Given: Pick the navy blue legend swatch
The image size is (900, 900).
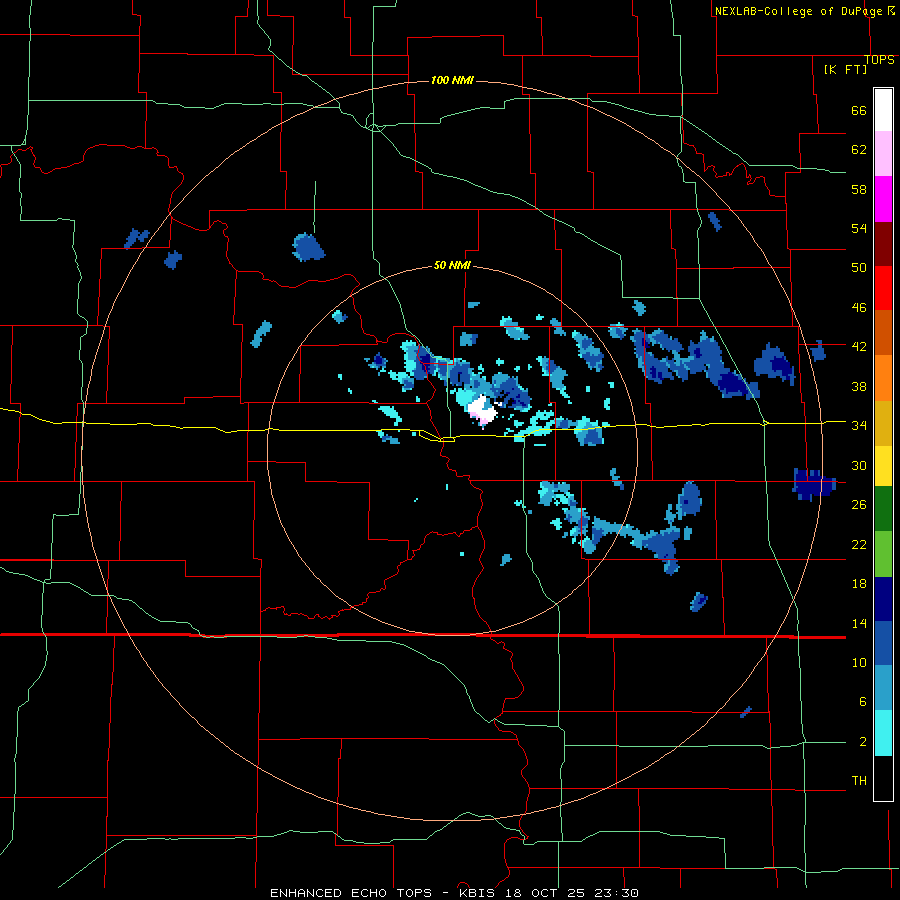Looking at the screenshot, I should pos(883,599).
